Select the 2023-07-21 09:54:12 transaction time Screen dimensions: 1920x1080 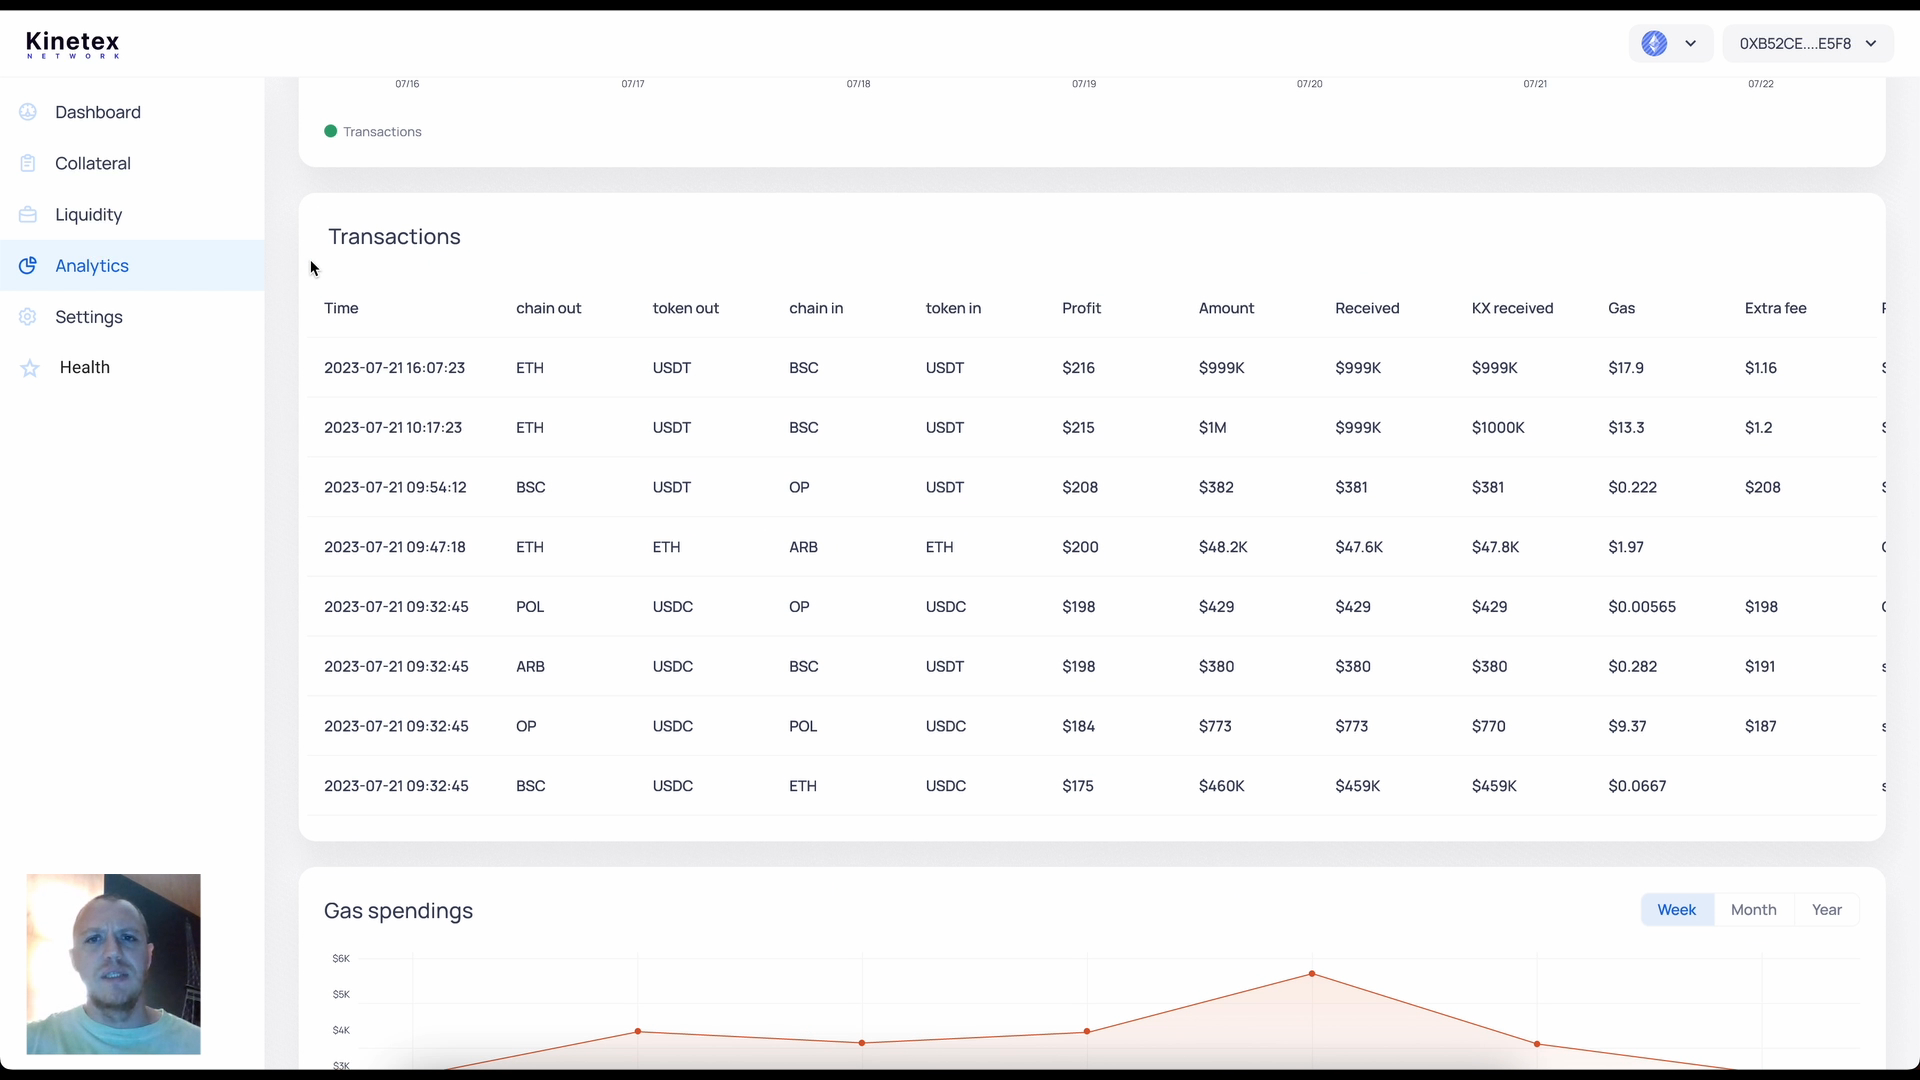395,487
